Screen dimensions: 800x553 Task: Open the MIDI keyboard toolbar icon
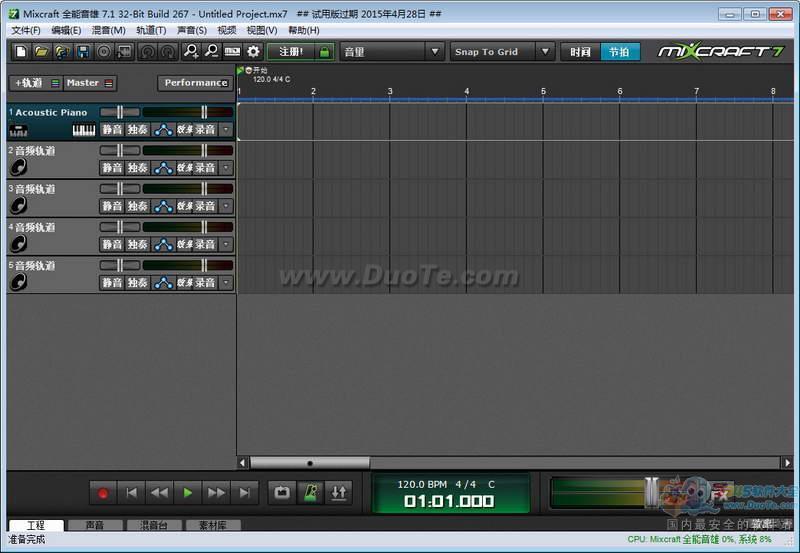coord(233,52)
